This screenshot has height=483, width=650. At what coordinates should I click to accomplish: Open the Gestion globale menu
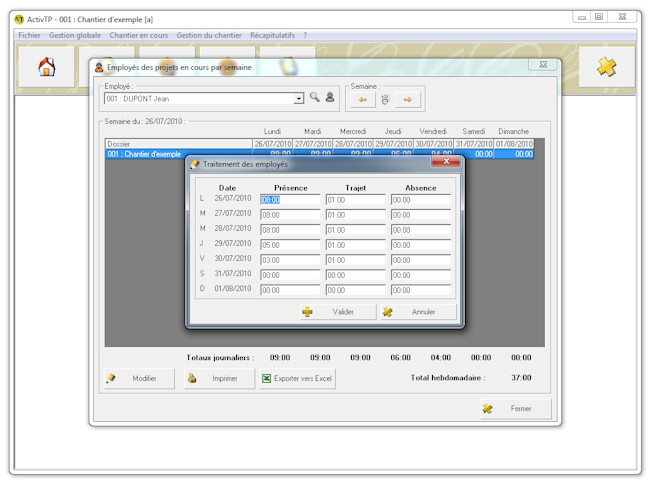point(75,35)
